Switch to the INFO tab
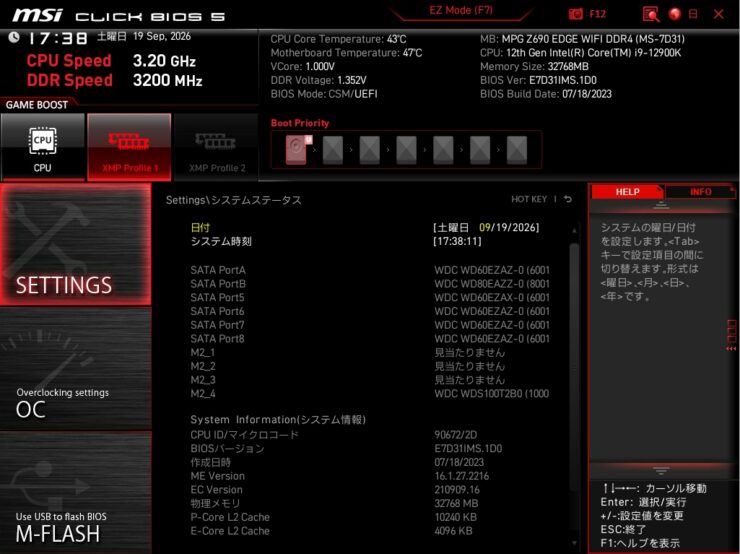740x554 pixels. pyautogui.click(x=700, y=192)
